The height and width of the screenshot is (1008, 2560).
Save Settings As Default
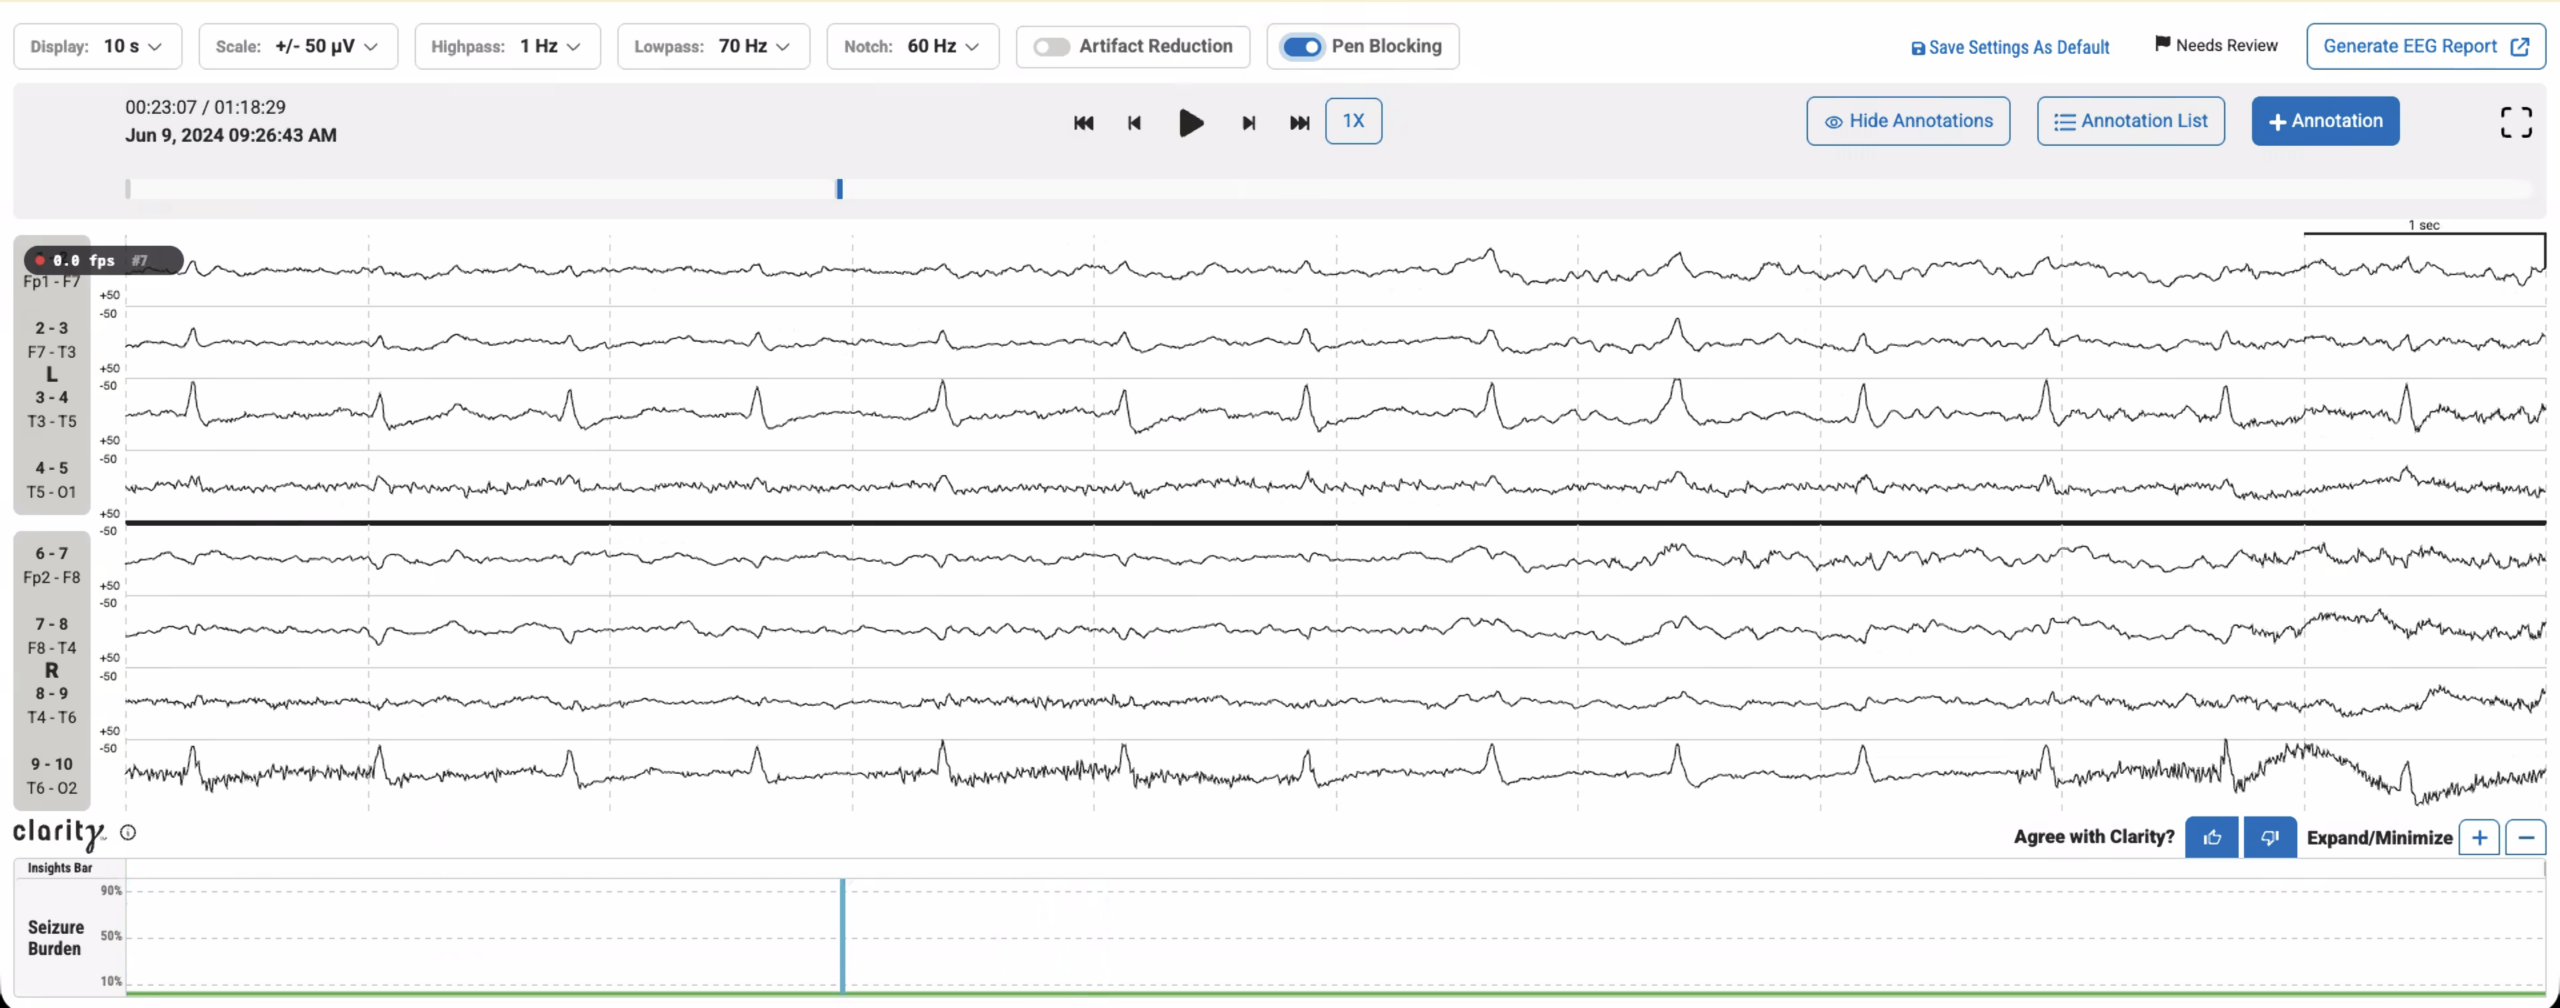click(x=2010, y=47)
